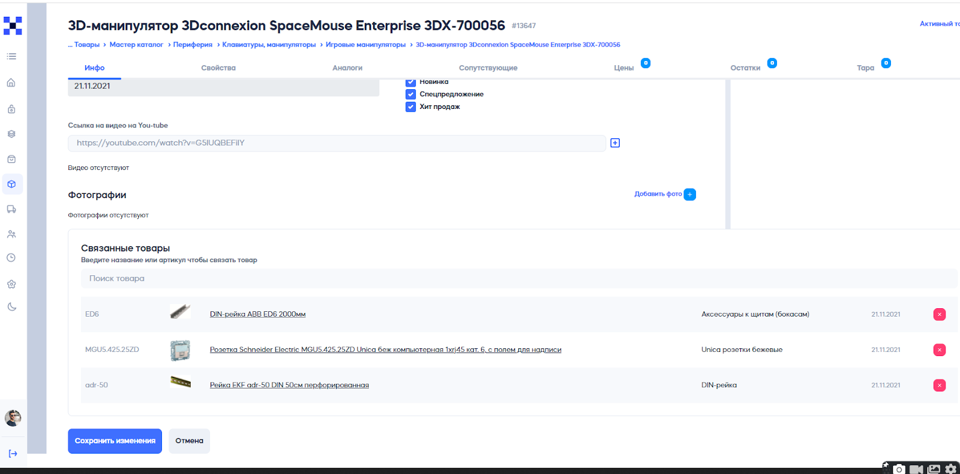Switch to the Свойства tab
The height and width of the screenshot is (474, 960).
tap(218, 68)
